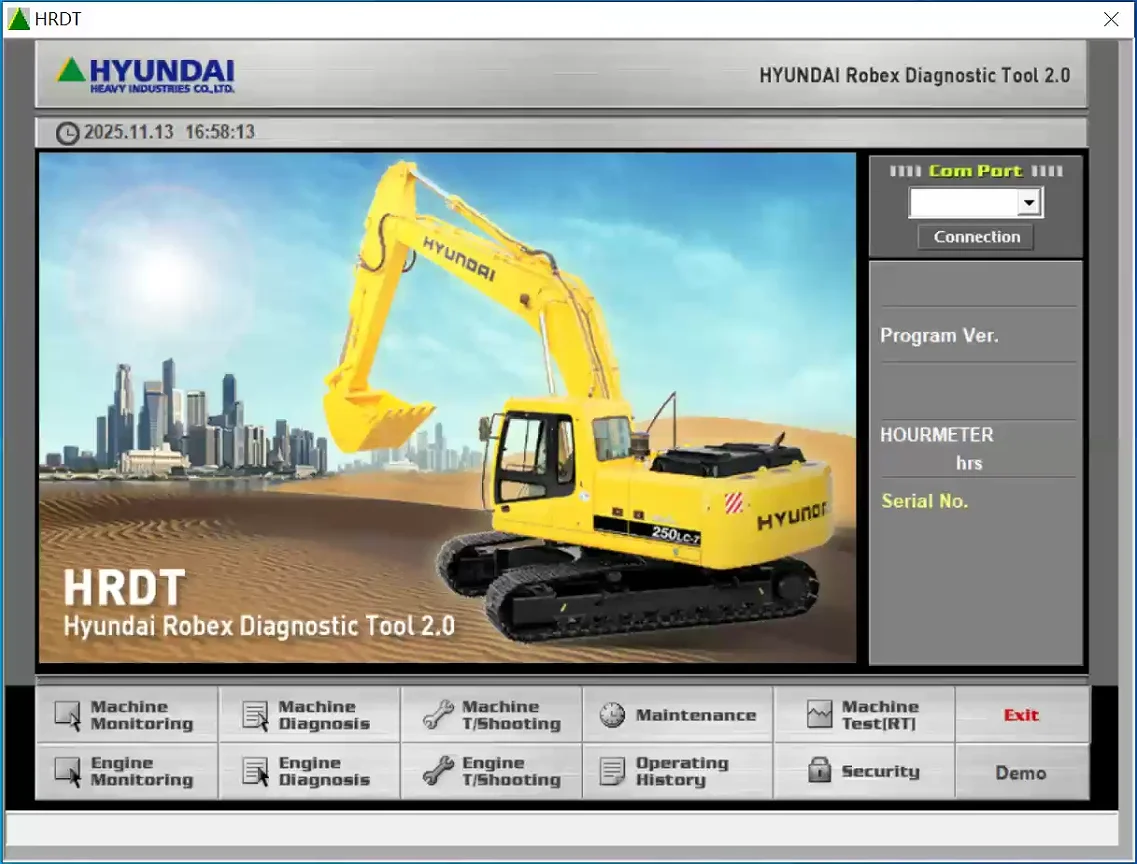
Task: Click the hrs unit text
Action: click(x=969, y=463)
